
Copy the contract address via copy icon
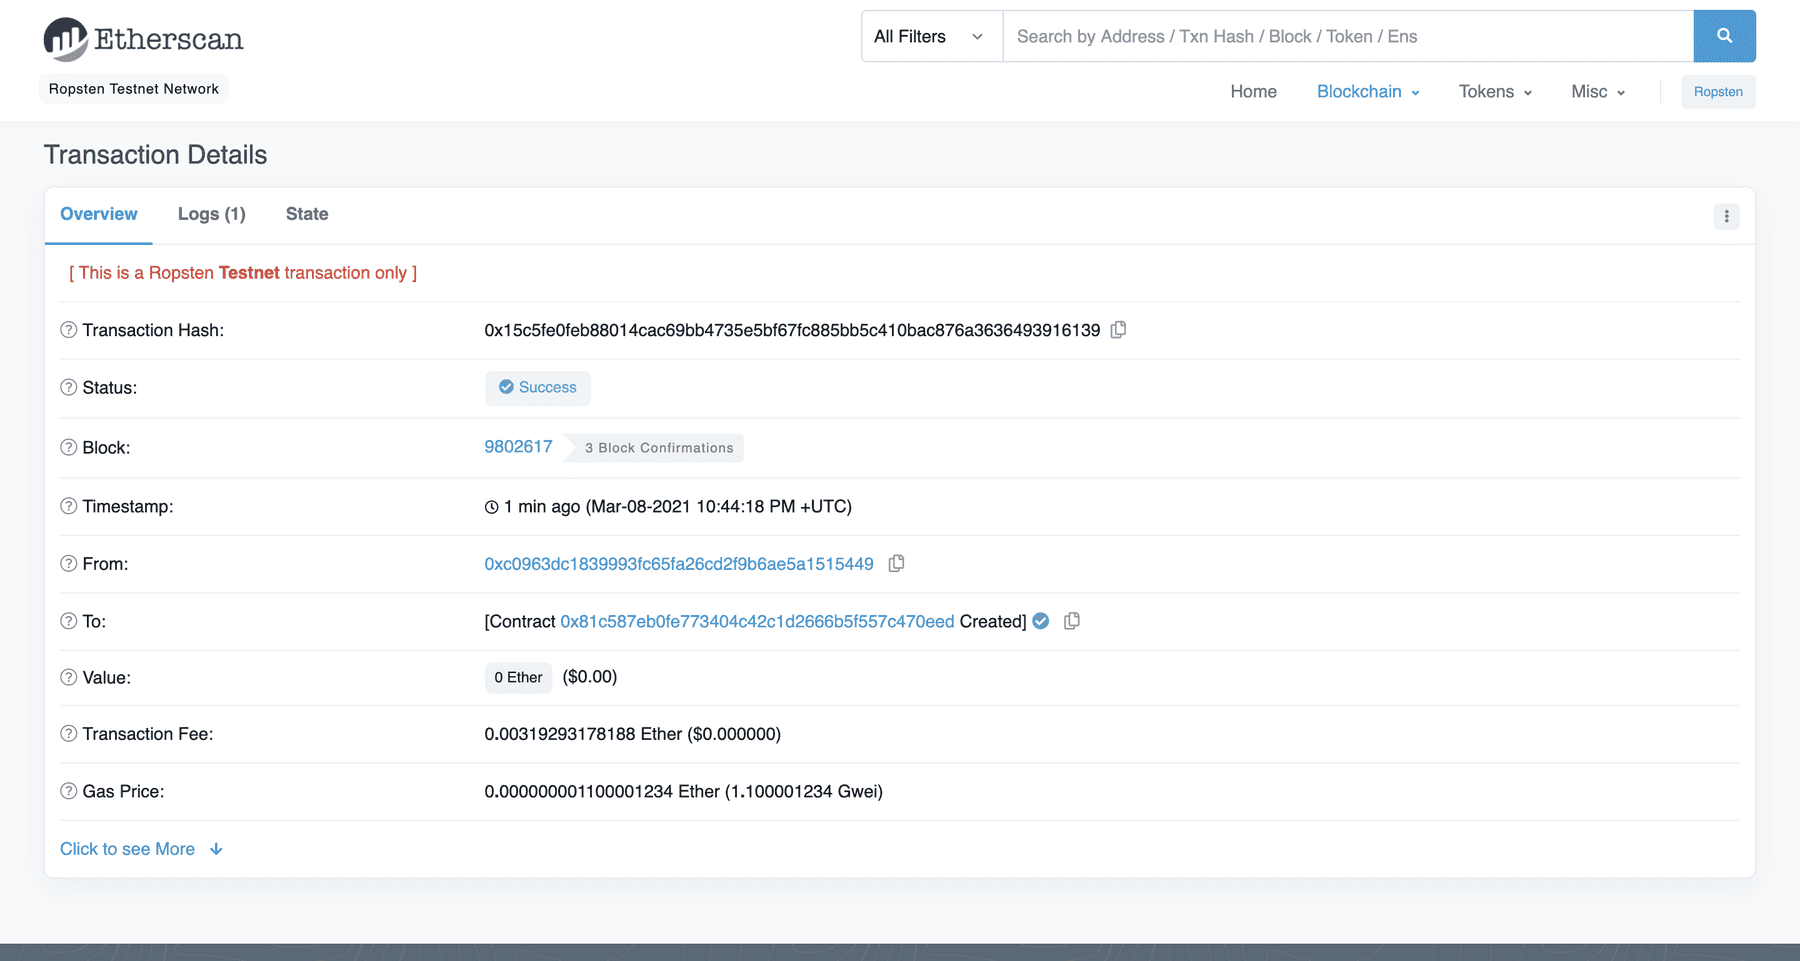[1071, 621]
